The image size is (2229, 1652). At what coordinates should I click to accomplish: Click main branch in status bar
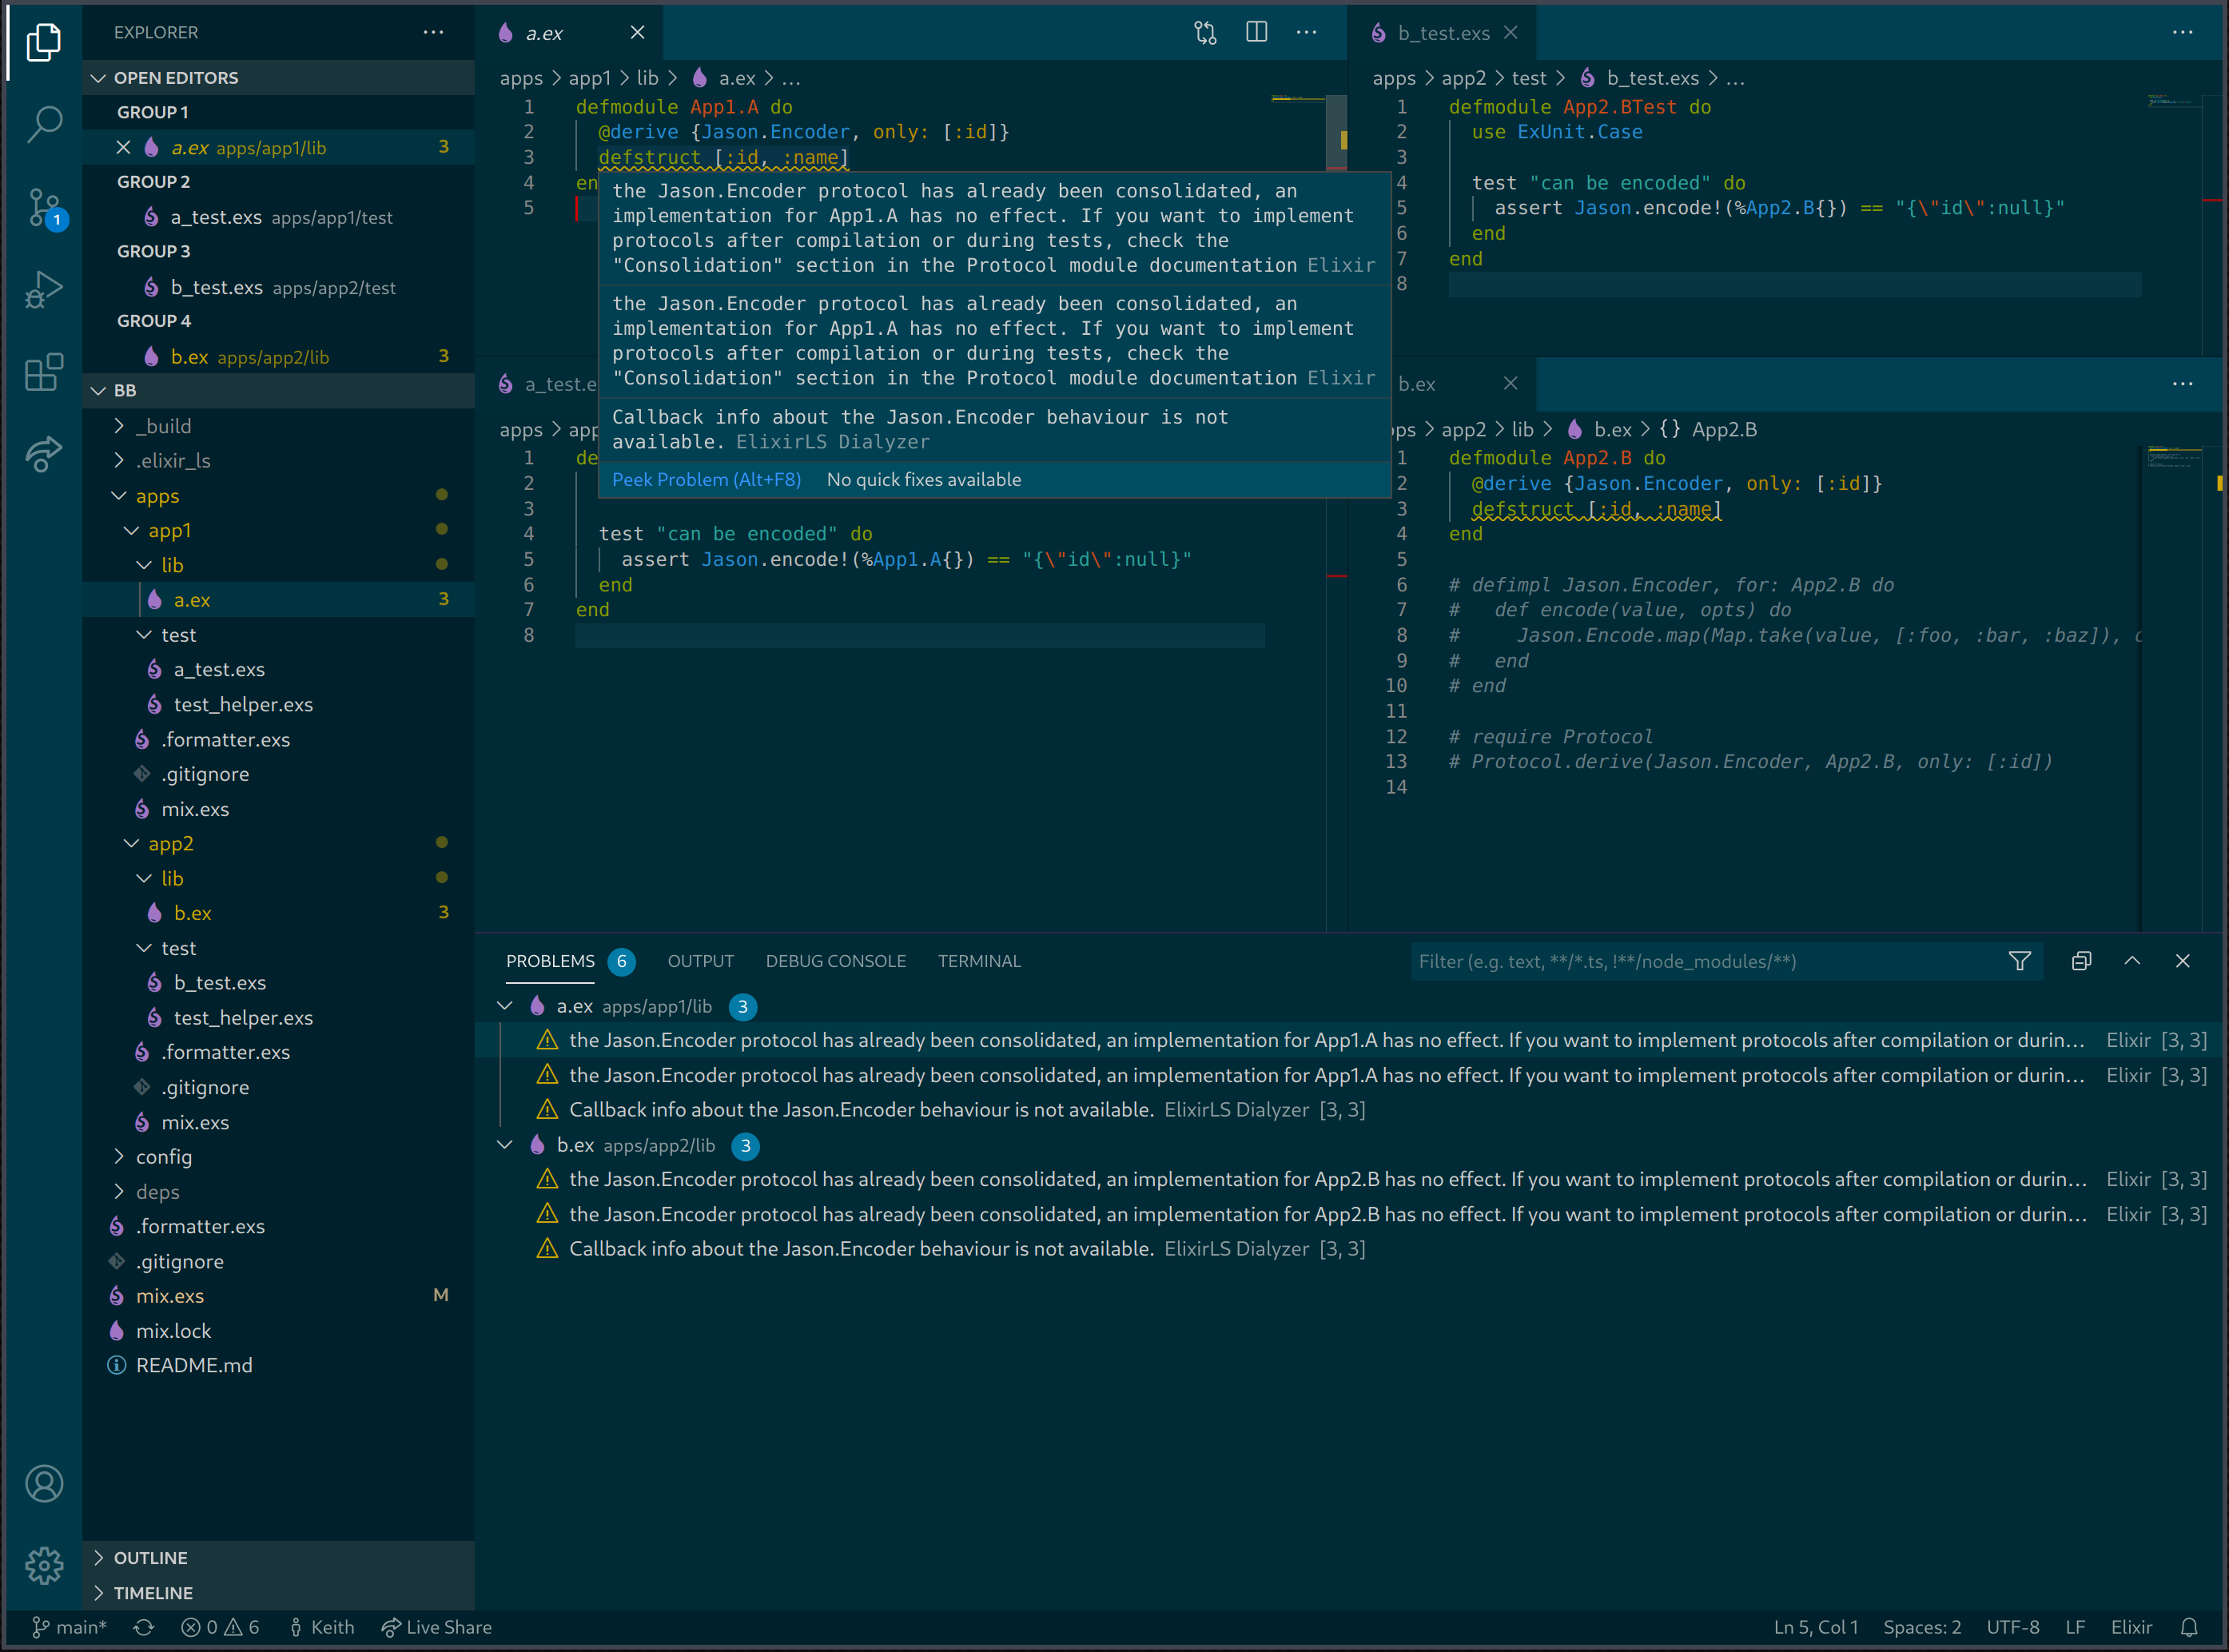pos(69,1627)
